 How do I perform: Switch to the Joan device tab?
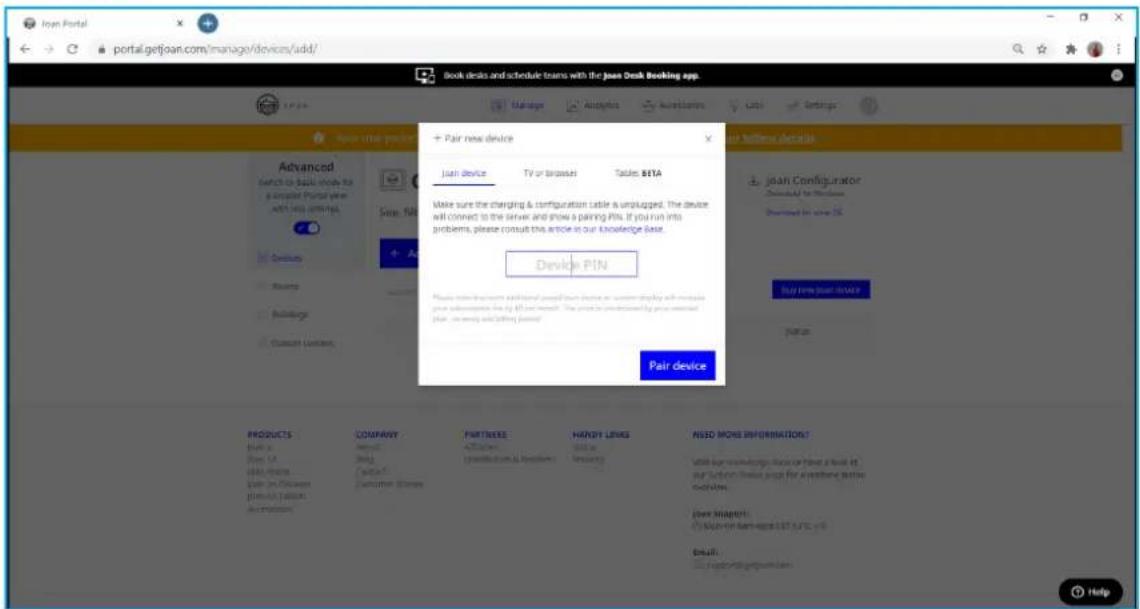464,174
